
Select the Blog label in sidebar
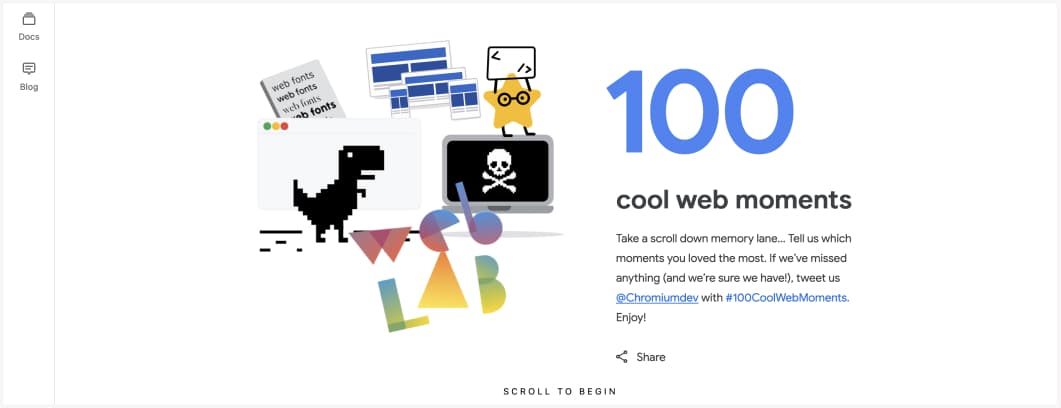pos(28,87)
